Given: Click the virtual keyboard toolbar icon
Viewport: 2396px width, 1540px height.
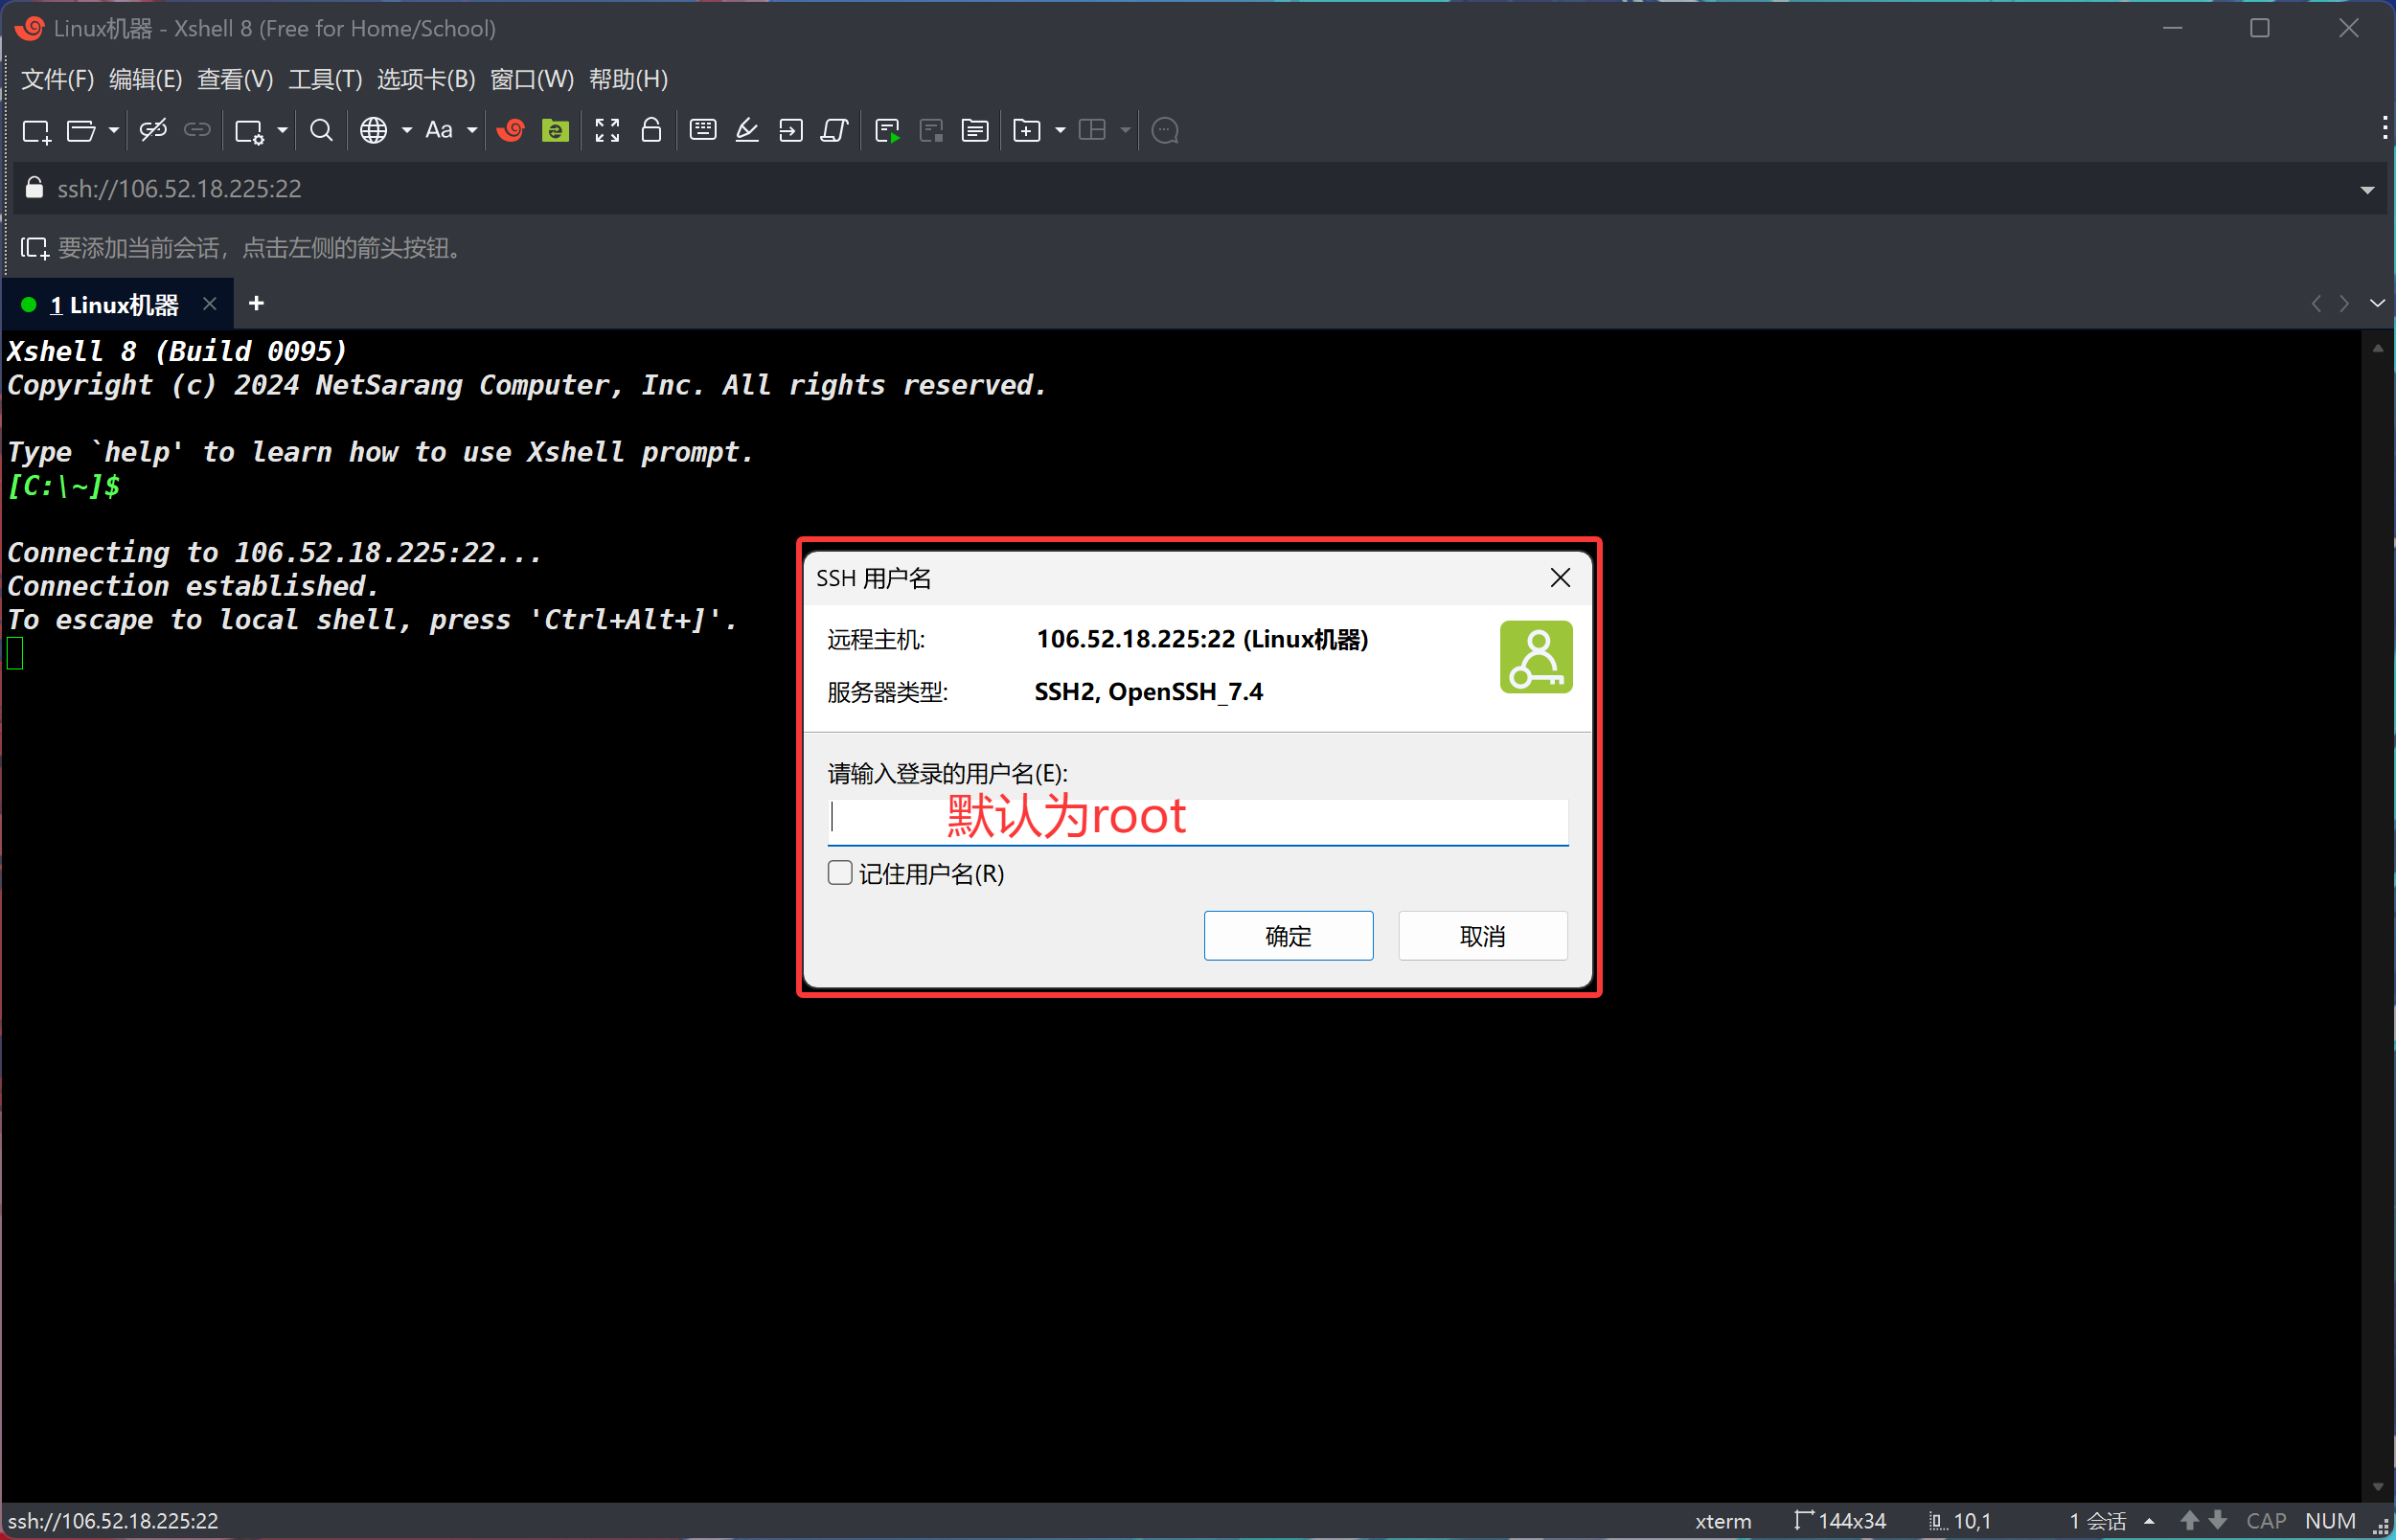Looking at the screenshot, I should 703,131.
